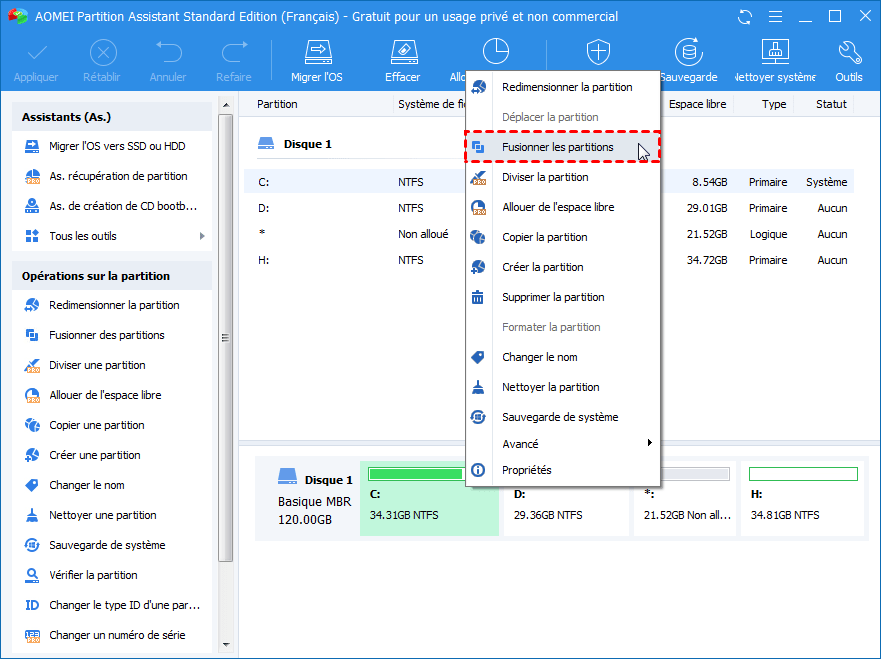Select Sauvegarde de système in context menu
This screenshot has height=659, width=881.
[x=562, y=417]
